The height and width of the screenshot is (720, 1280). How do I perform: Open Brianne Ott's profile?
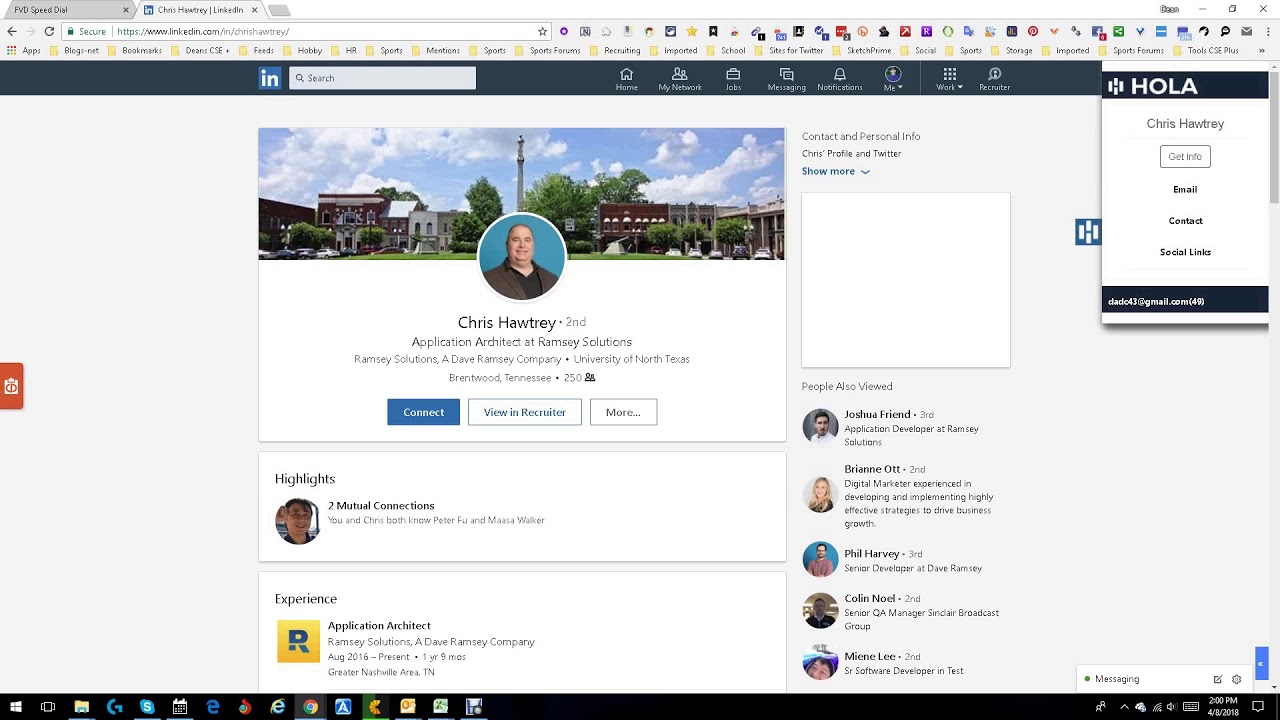point(872,469)
